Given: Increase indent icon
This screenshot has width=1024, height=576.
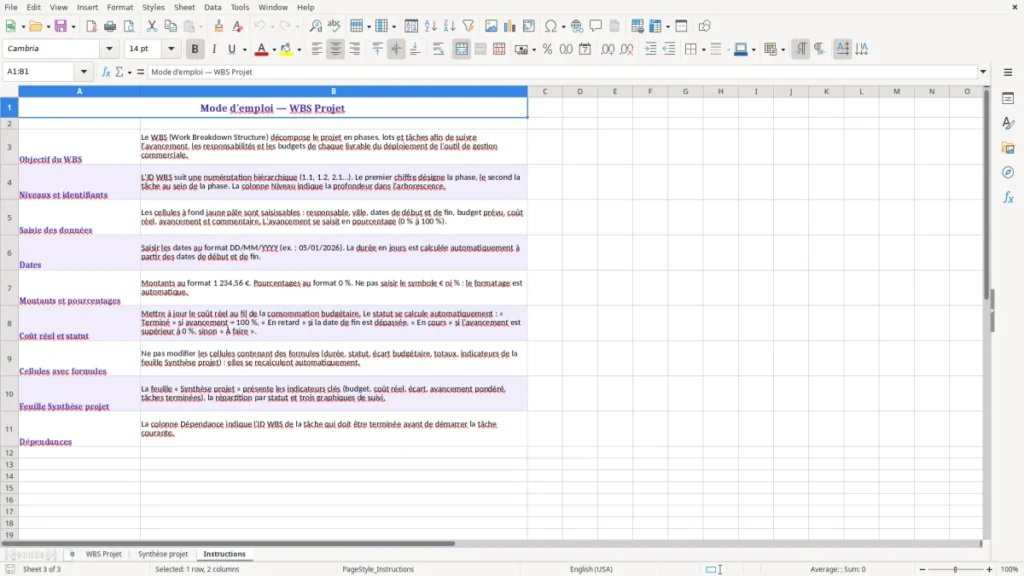Looking at the screenshot, I should tap(650, 49).
